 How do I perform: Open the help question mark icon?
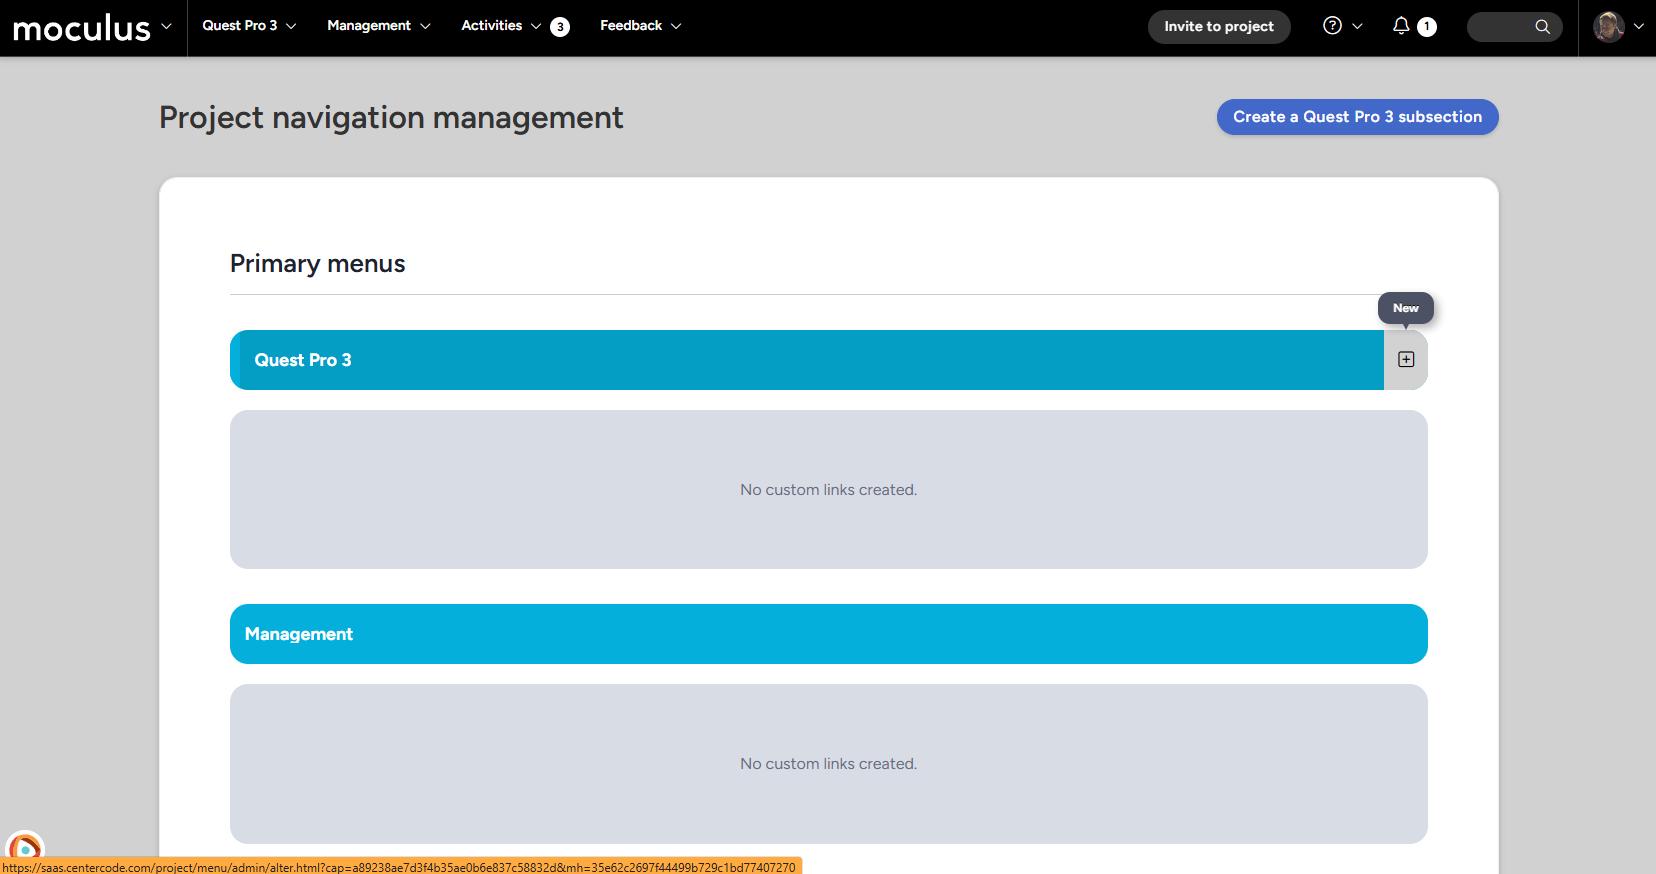tap(1332, 26)
